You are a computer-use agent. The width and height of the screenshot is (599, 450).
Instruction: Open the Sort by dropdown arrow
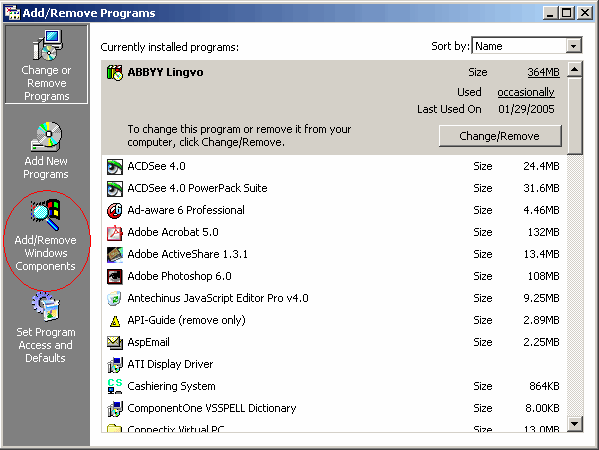tap(573, 46)
